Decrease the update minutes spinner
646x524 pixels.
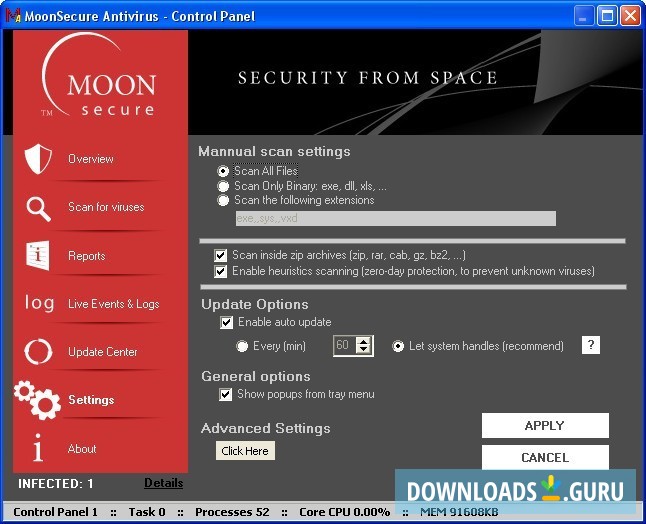pos(363,350)
